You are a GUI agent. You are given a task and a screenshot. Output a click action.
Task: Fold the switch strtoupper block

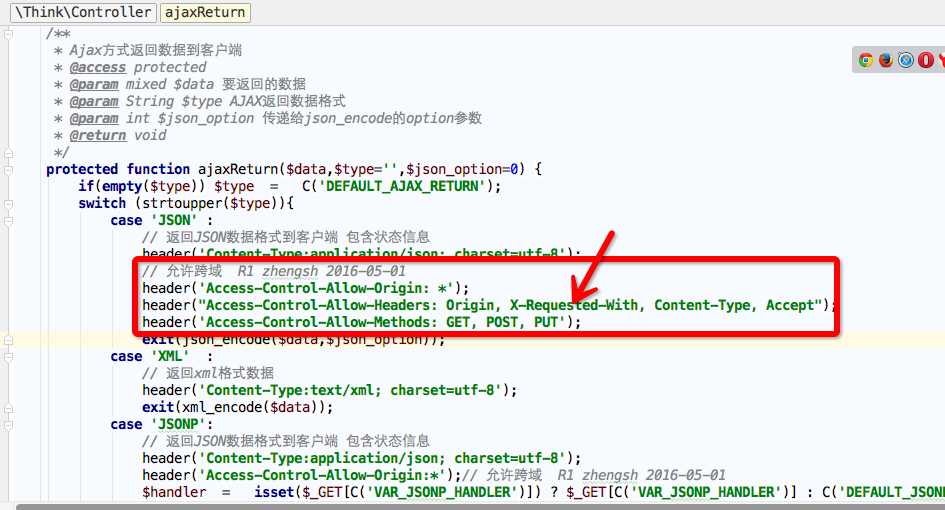[x=8, y=204]
